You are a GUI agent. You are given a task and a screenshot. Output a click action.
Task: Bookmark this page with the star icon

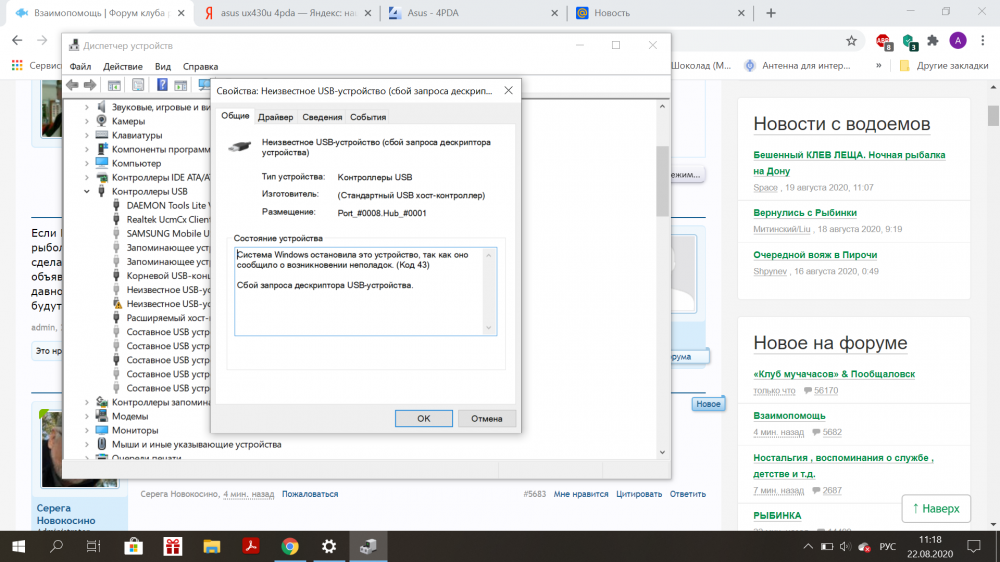tap(851, 41)
